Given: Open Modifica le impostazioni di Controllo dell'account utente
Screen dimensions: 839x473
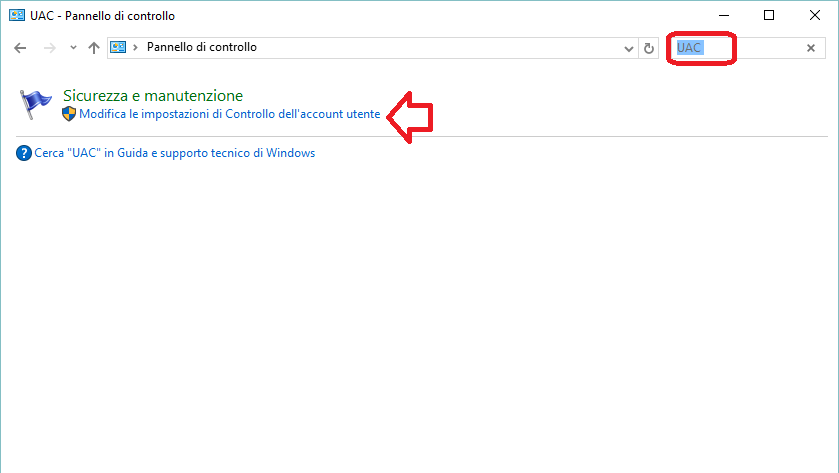Looking at the screenshot, I should (x=230, y=114).
